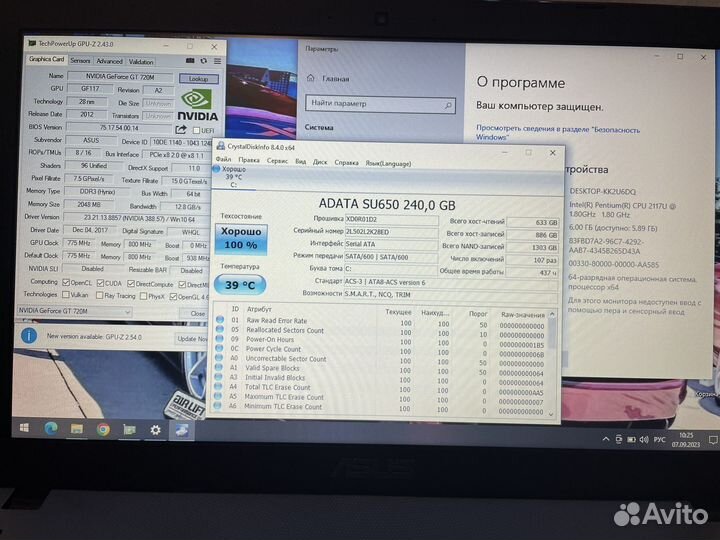This screenshot has width=720, height=540.
Task: Click GPU-Z refresh icon
Action: point(203,61)
